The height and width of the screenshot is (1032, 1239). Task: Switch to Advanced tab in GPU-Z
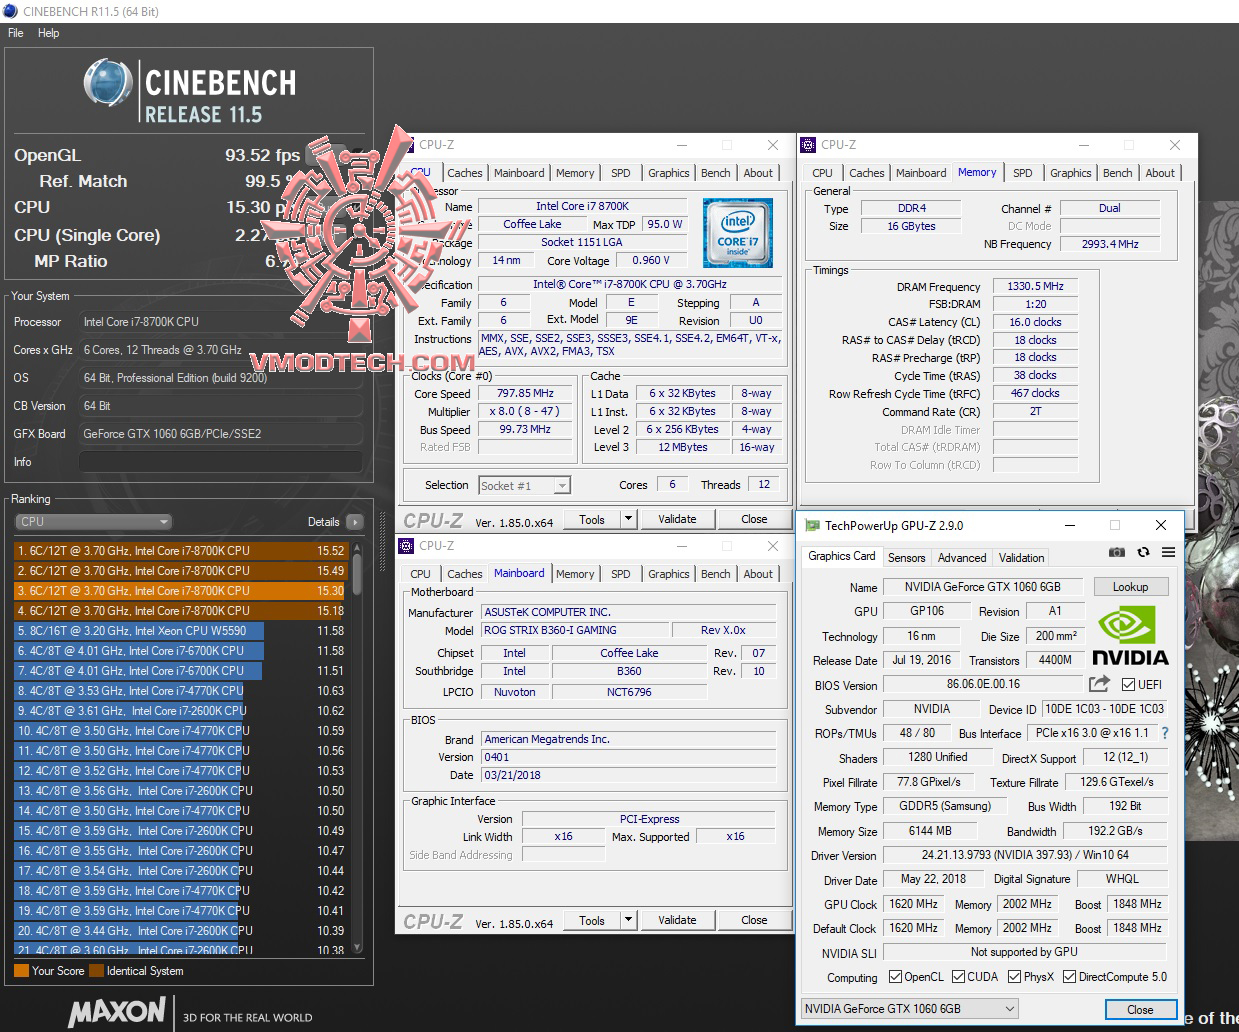pyautogui.click(x=962, y=558)
